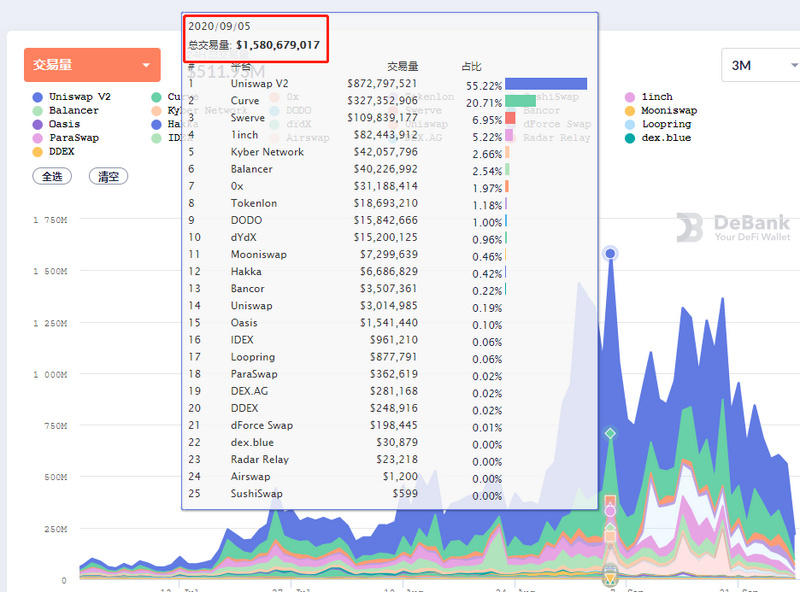The height and width of the screenshot is (592, 800).
Task: Click the highlighted data point marker on the chart
Action: click(x=610, y=254)
